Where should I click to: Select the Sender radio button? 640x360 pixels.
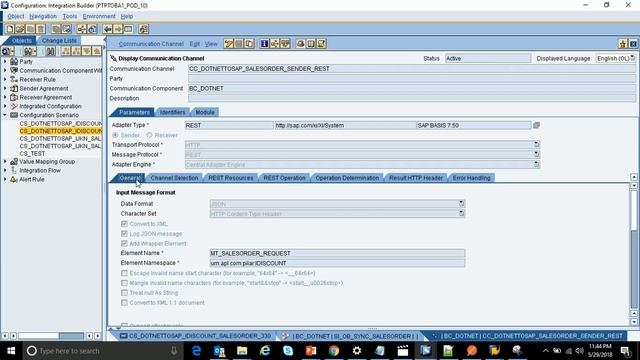(116, 135)
